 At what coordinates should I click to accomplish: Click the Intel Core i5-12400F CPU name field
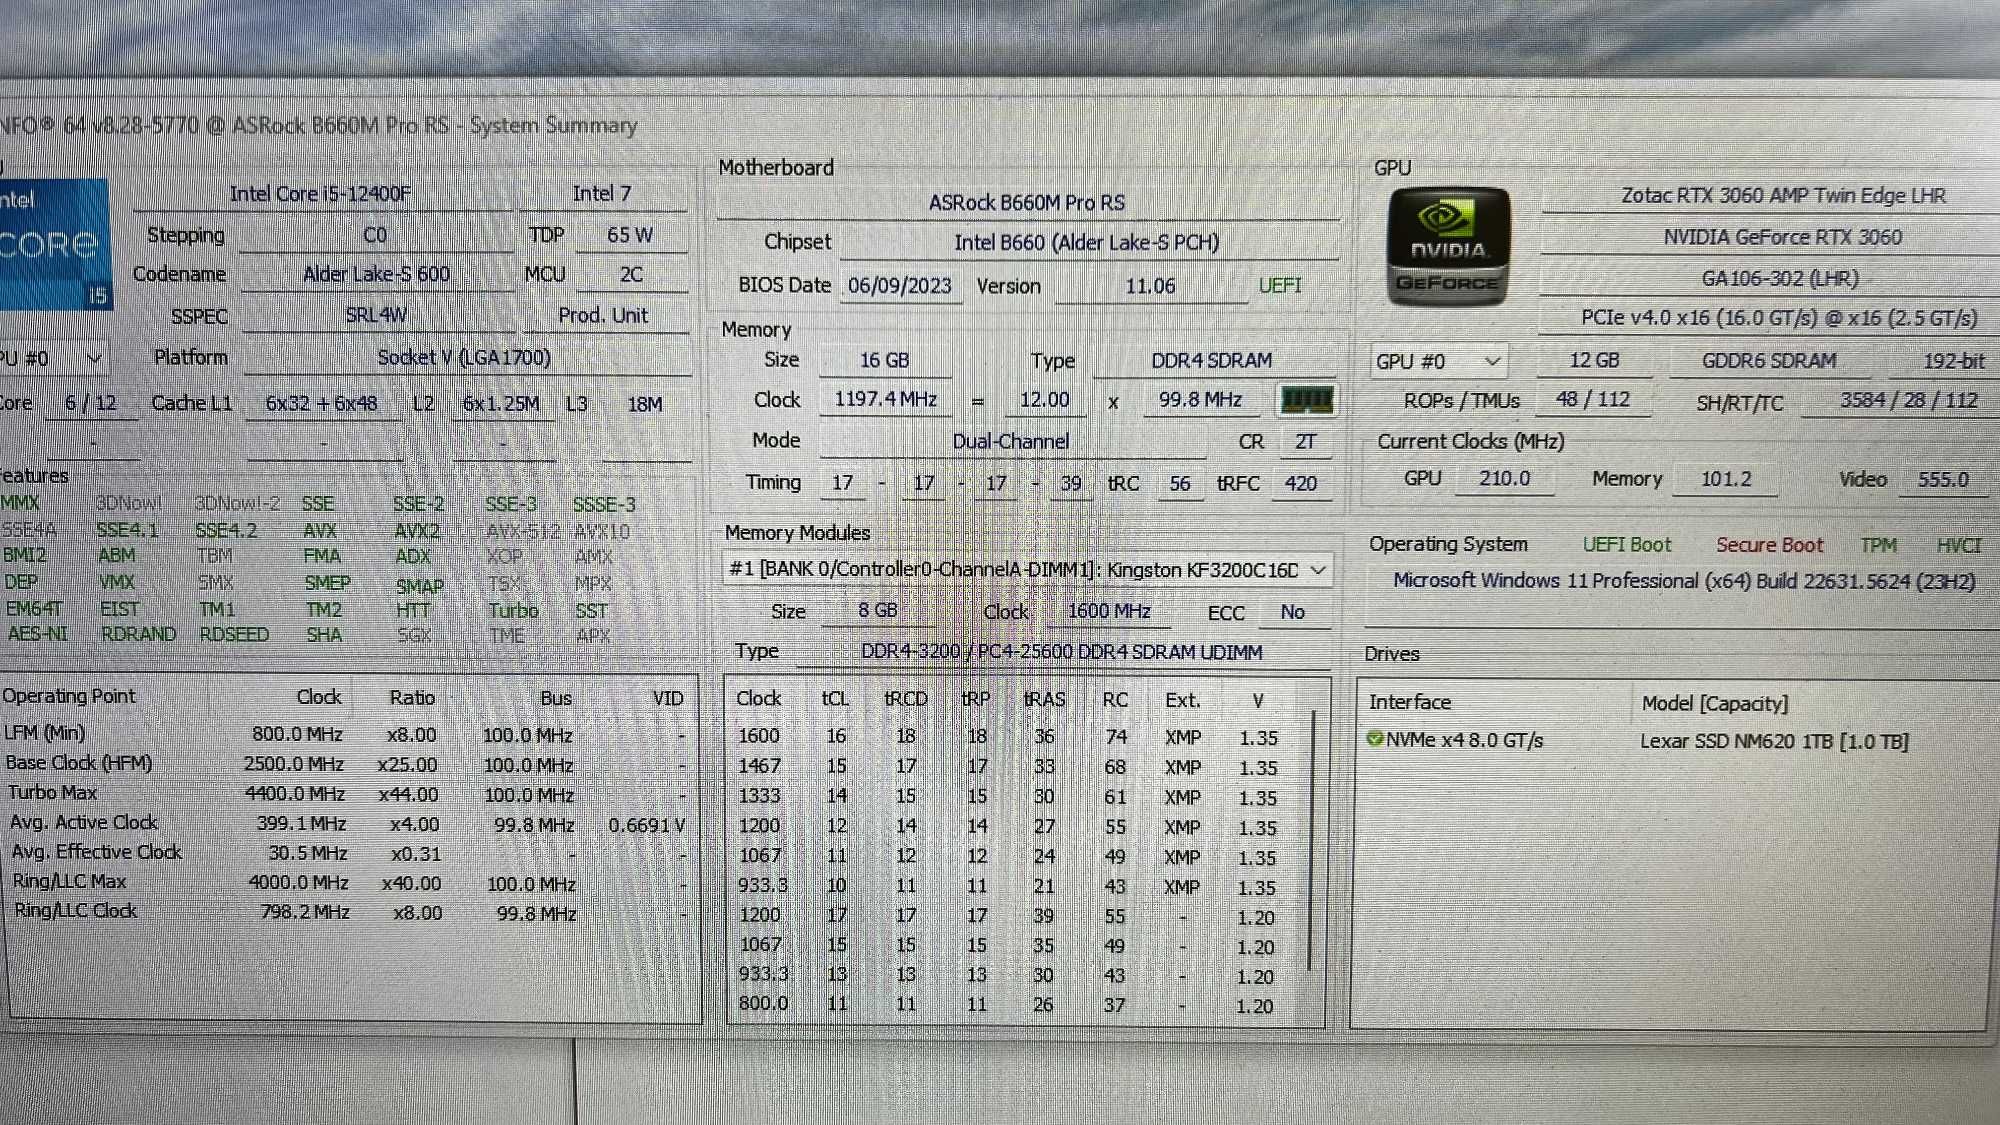click(x=320, y=194)
